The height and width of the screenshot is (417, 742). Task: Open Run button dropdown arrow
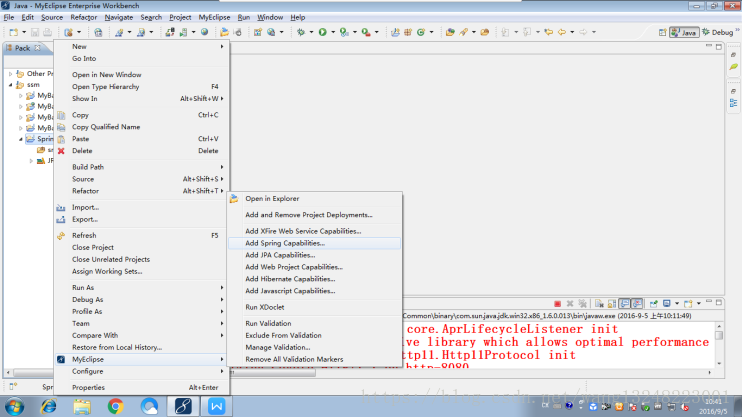[333, 32]
